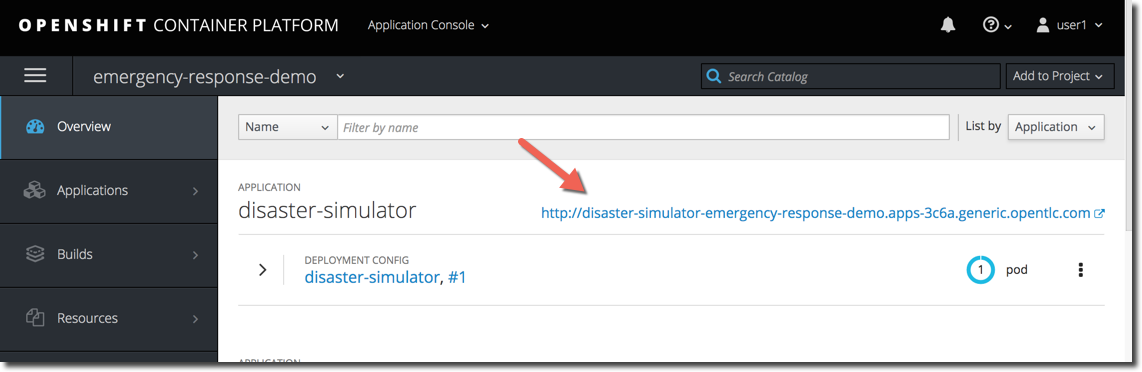Click the search magnifier icon in catalog

[714, 76]
